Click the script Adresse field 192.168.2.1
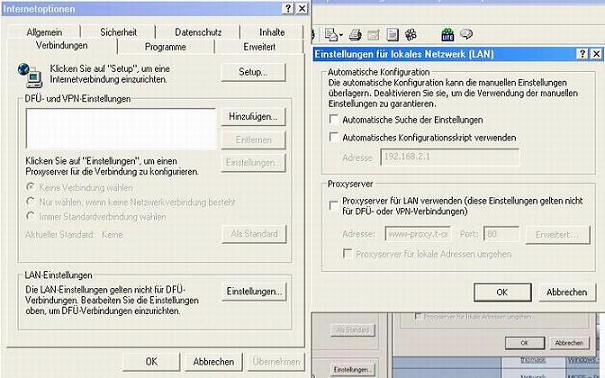The height and width of the screenshot is (378, 605). [450, 157]
